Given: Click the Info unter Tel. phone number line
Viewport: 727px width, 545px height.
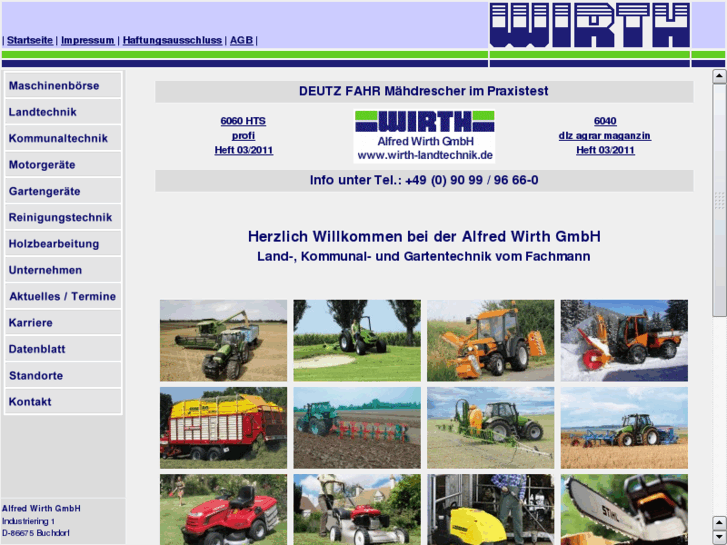Looking at the screenshot, I should click(x=424, y=180).
